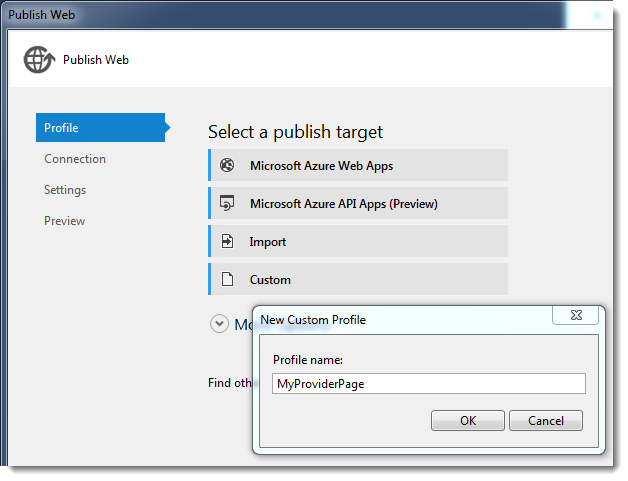The image size is (628, 481).
Task: Select the Custom publish target
Action: (x=358, y=279)
